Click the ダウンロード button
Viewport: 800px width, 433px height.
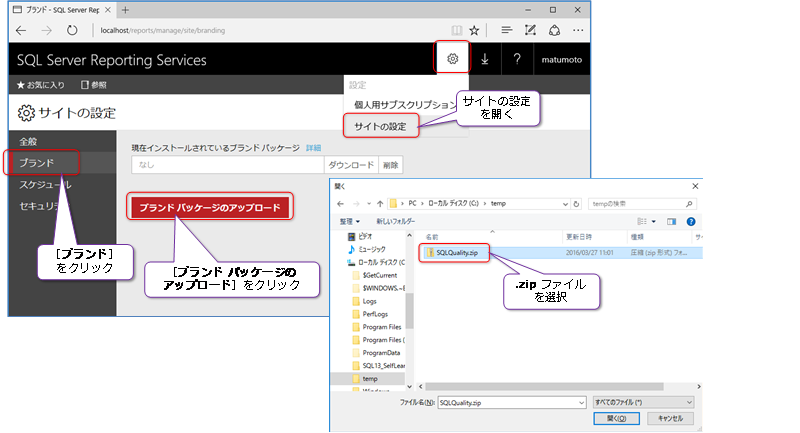pos(351,165)
